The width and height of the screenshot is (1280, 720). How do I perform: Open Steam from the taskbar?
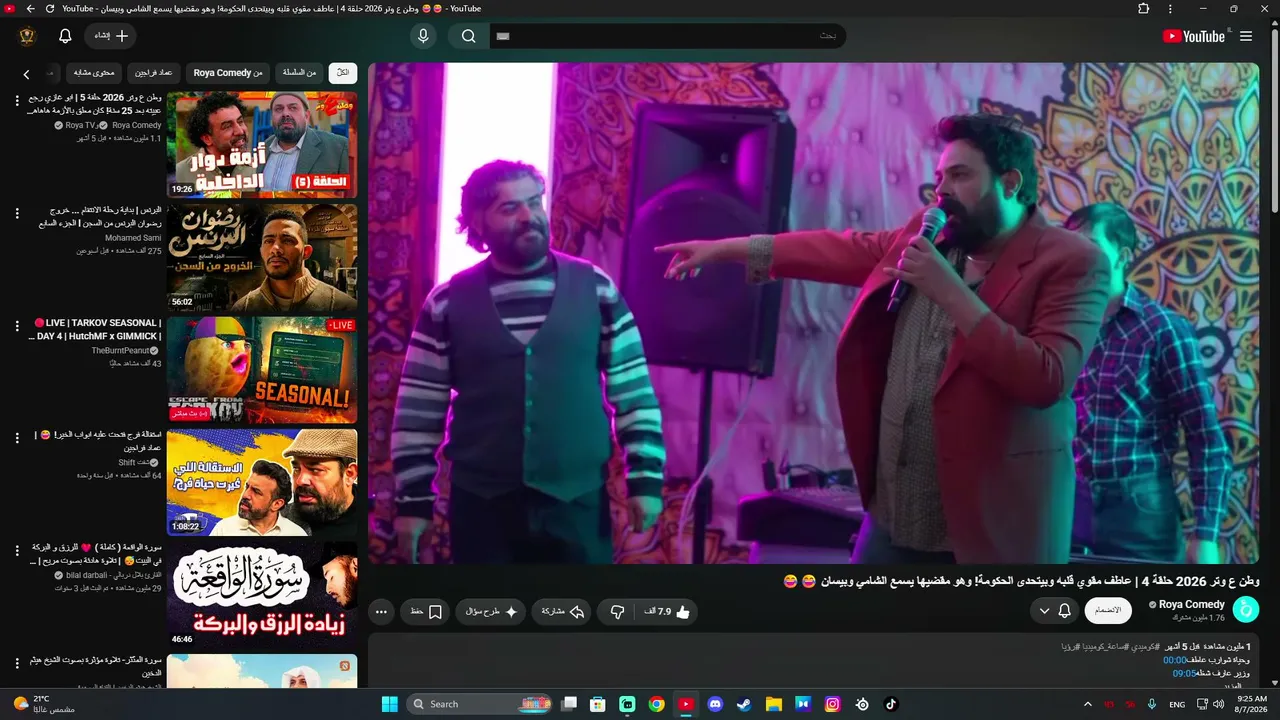pyautogui.click(x=744, y=704)
